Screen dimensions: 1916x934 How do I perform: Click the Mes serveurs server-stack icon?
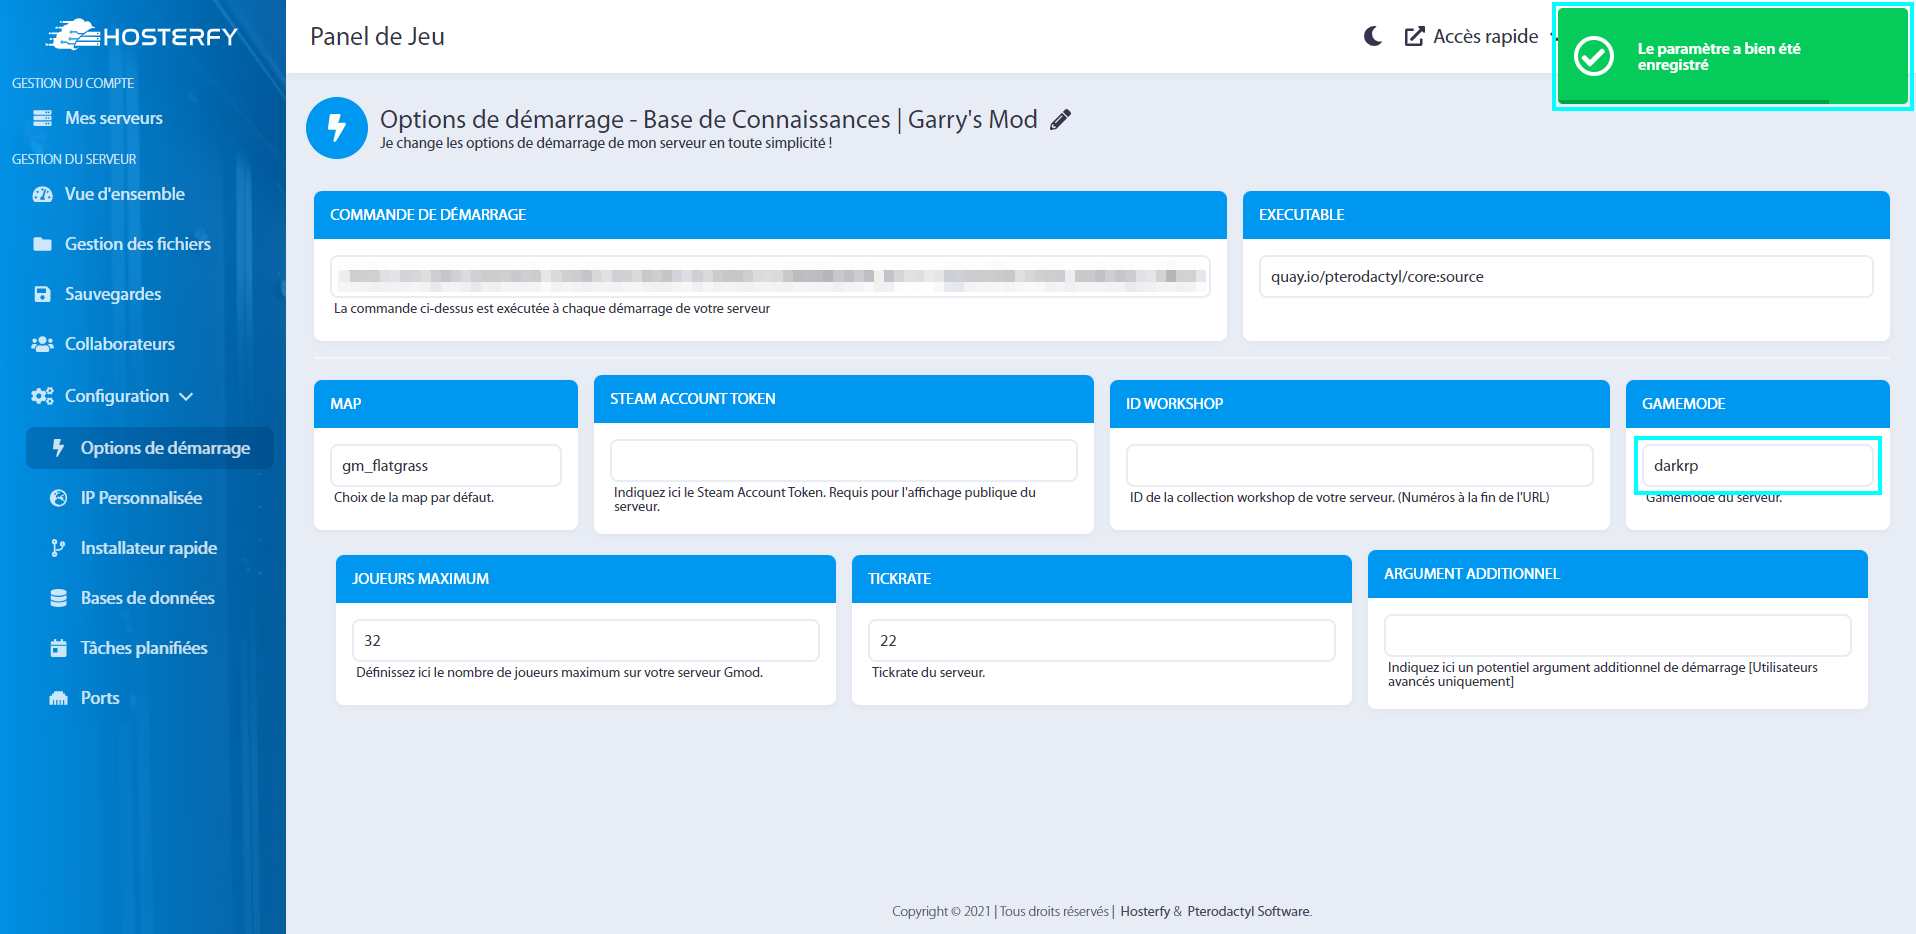42,118
